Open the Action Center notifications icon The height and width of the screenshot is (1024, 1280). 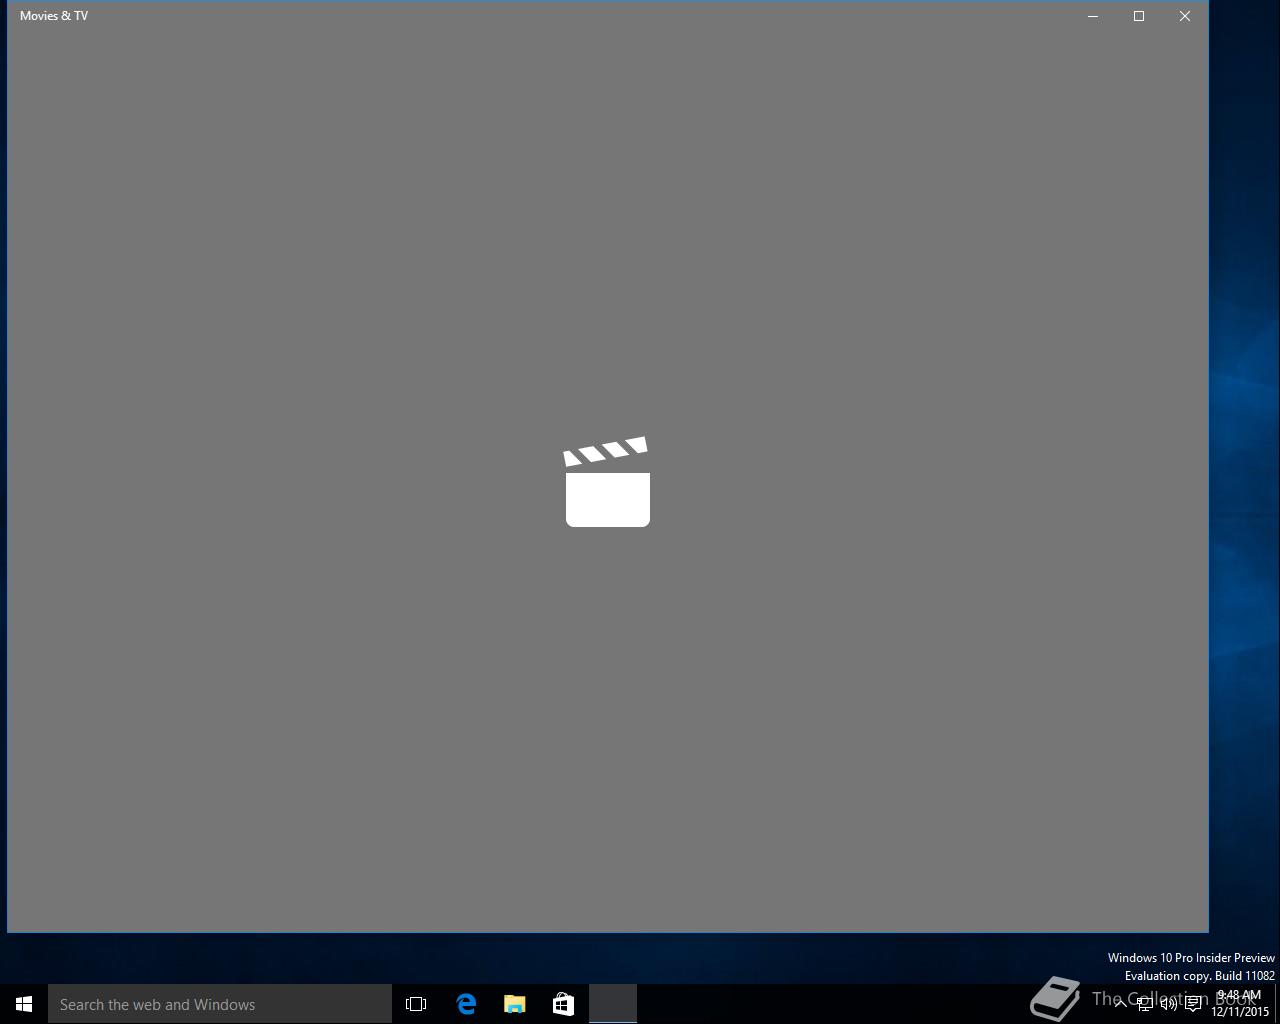tap(1193, 1004)
